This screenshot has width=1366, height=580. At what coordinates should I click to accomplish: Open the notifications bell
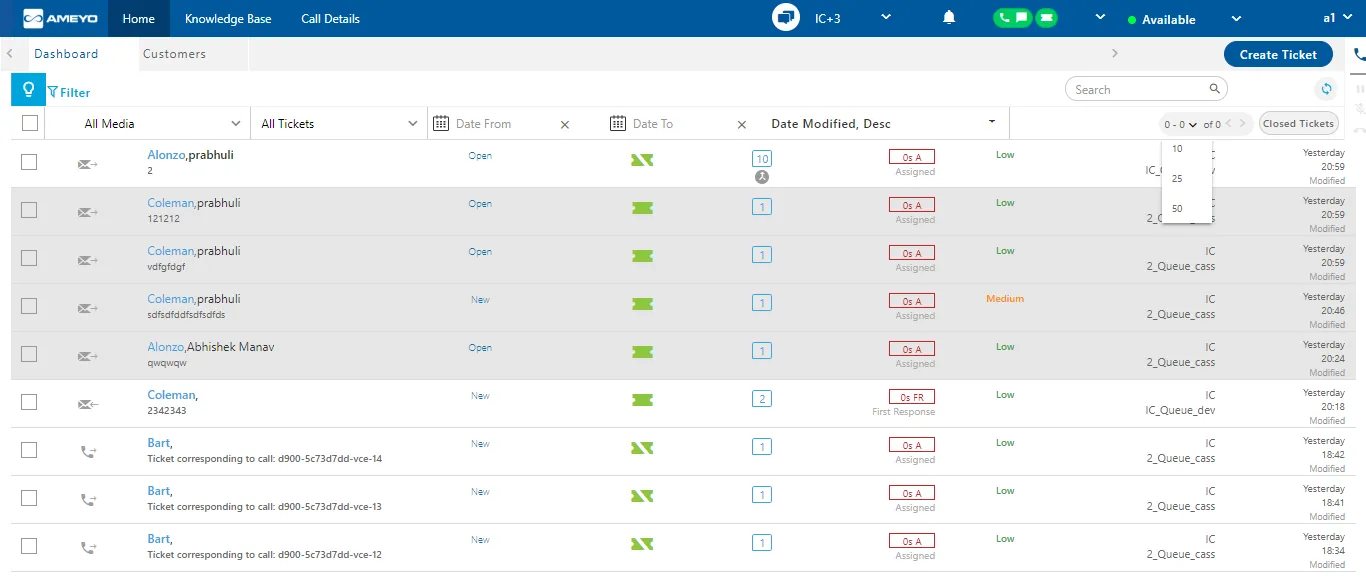tap(949, 18)
